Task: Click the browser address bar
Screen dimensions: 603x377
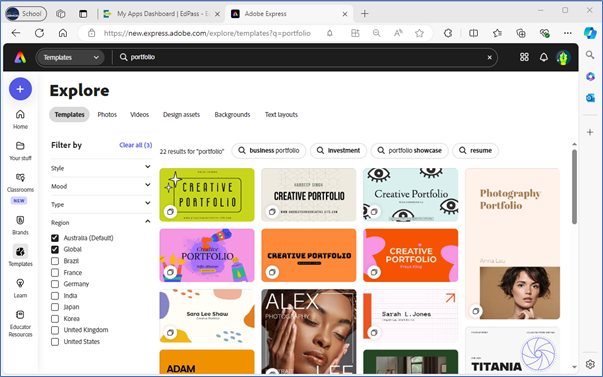Action: click(x=208, y=33)
